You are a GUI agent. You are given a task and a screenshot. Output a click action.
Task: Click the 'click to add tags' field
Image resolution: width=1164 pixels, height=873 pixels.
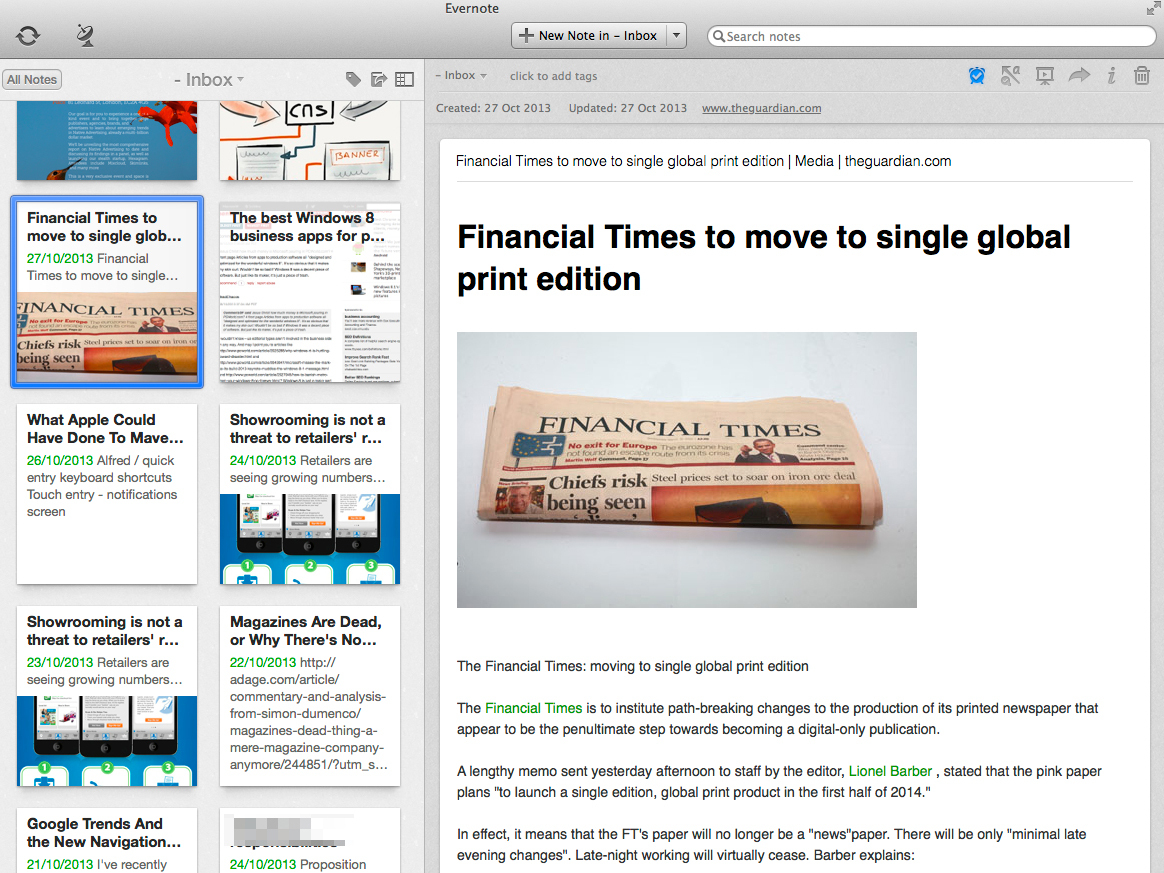coord(553,76)
